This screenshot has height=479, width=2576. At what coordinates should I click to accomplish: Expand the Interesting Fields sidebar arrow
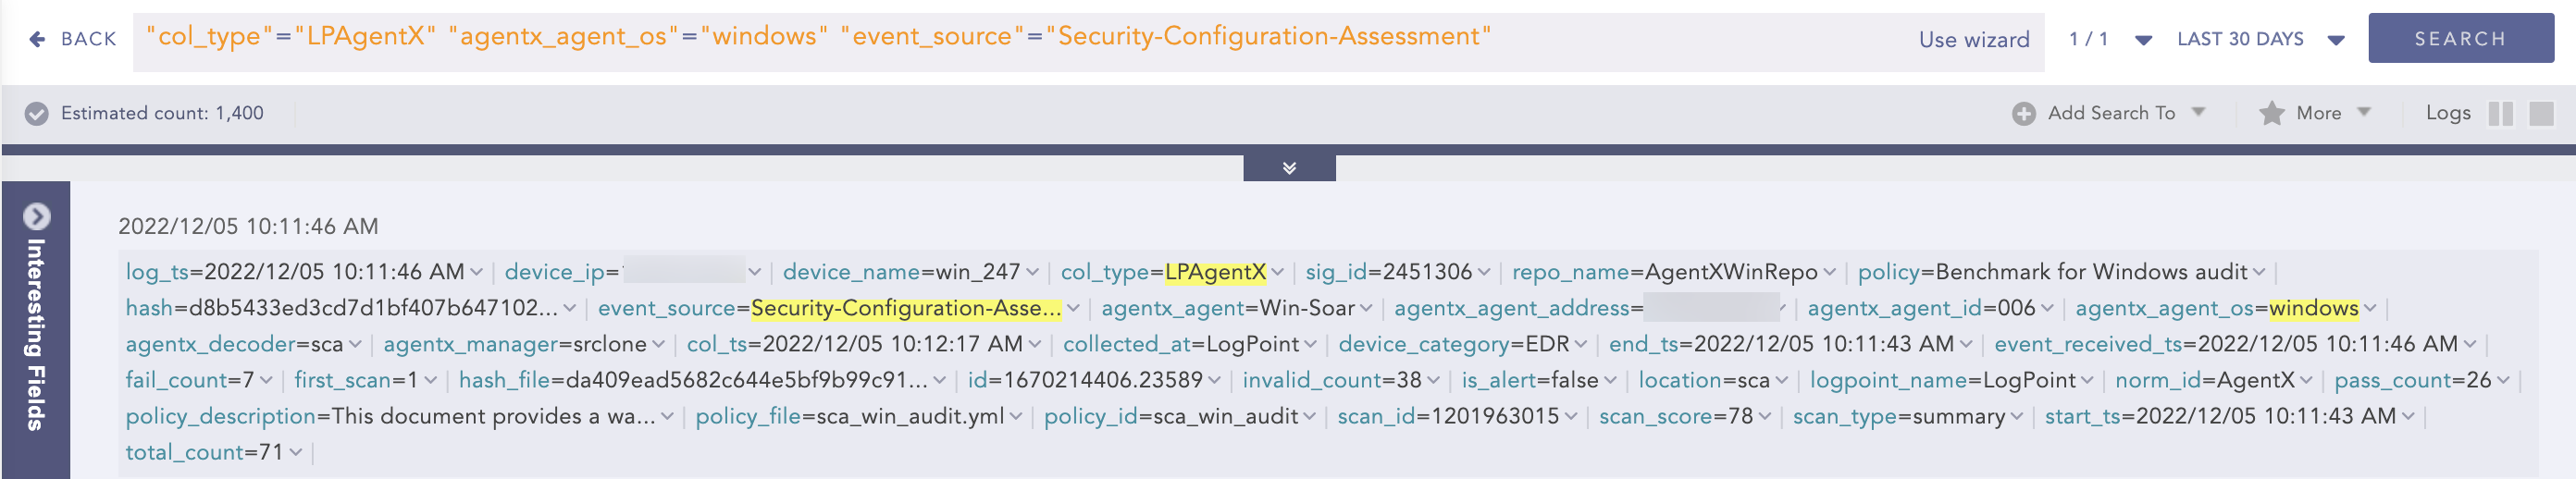coord(37,216)
